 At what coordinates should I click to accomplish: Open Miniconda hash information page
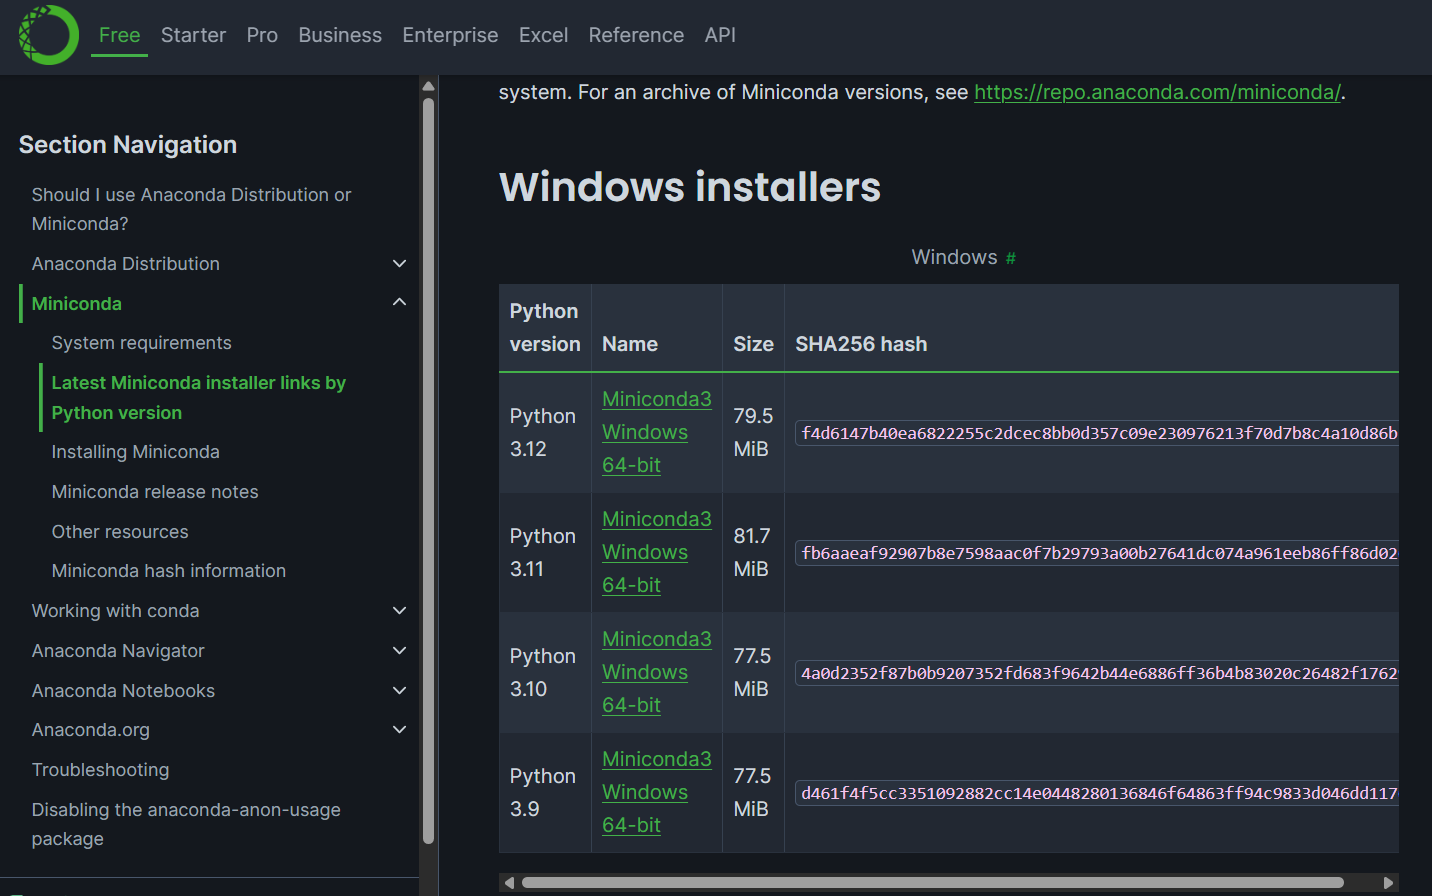169,571
